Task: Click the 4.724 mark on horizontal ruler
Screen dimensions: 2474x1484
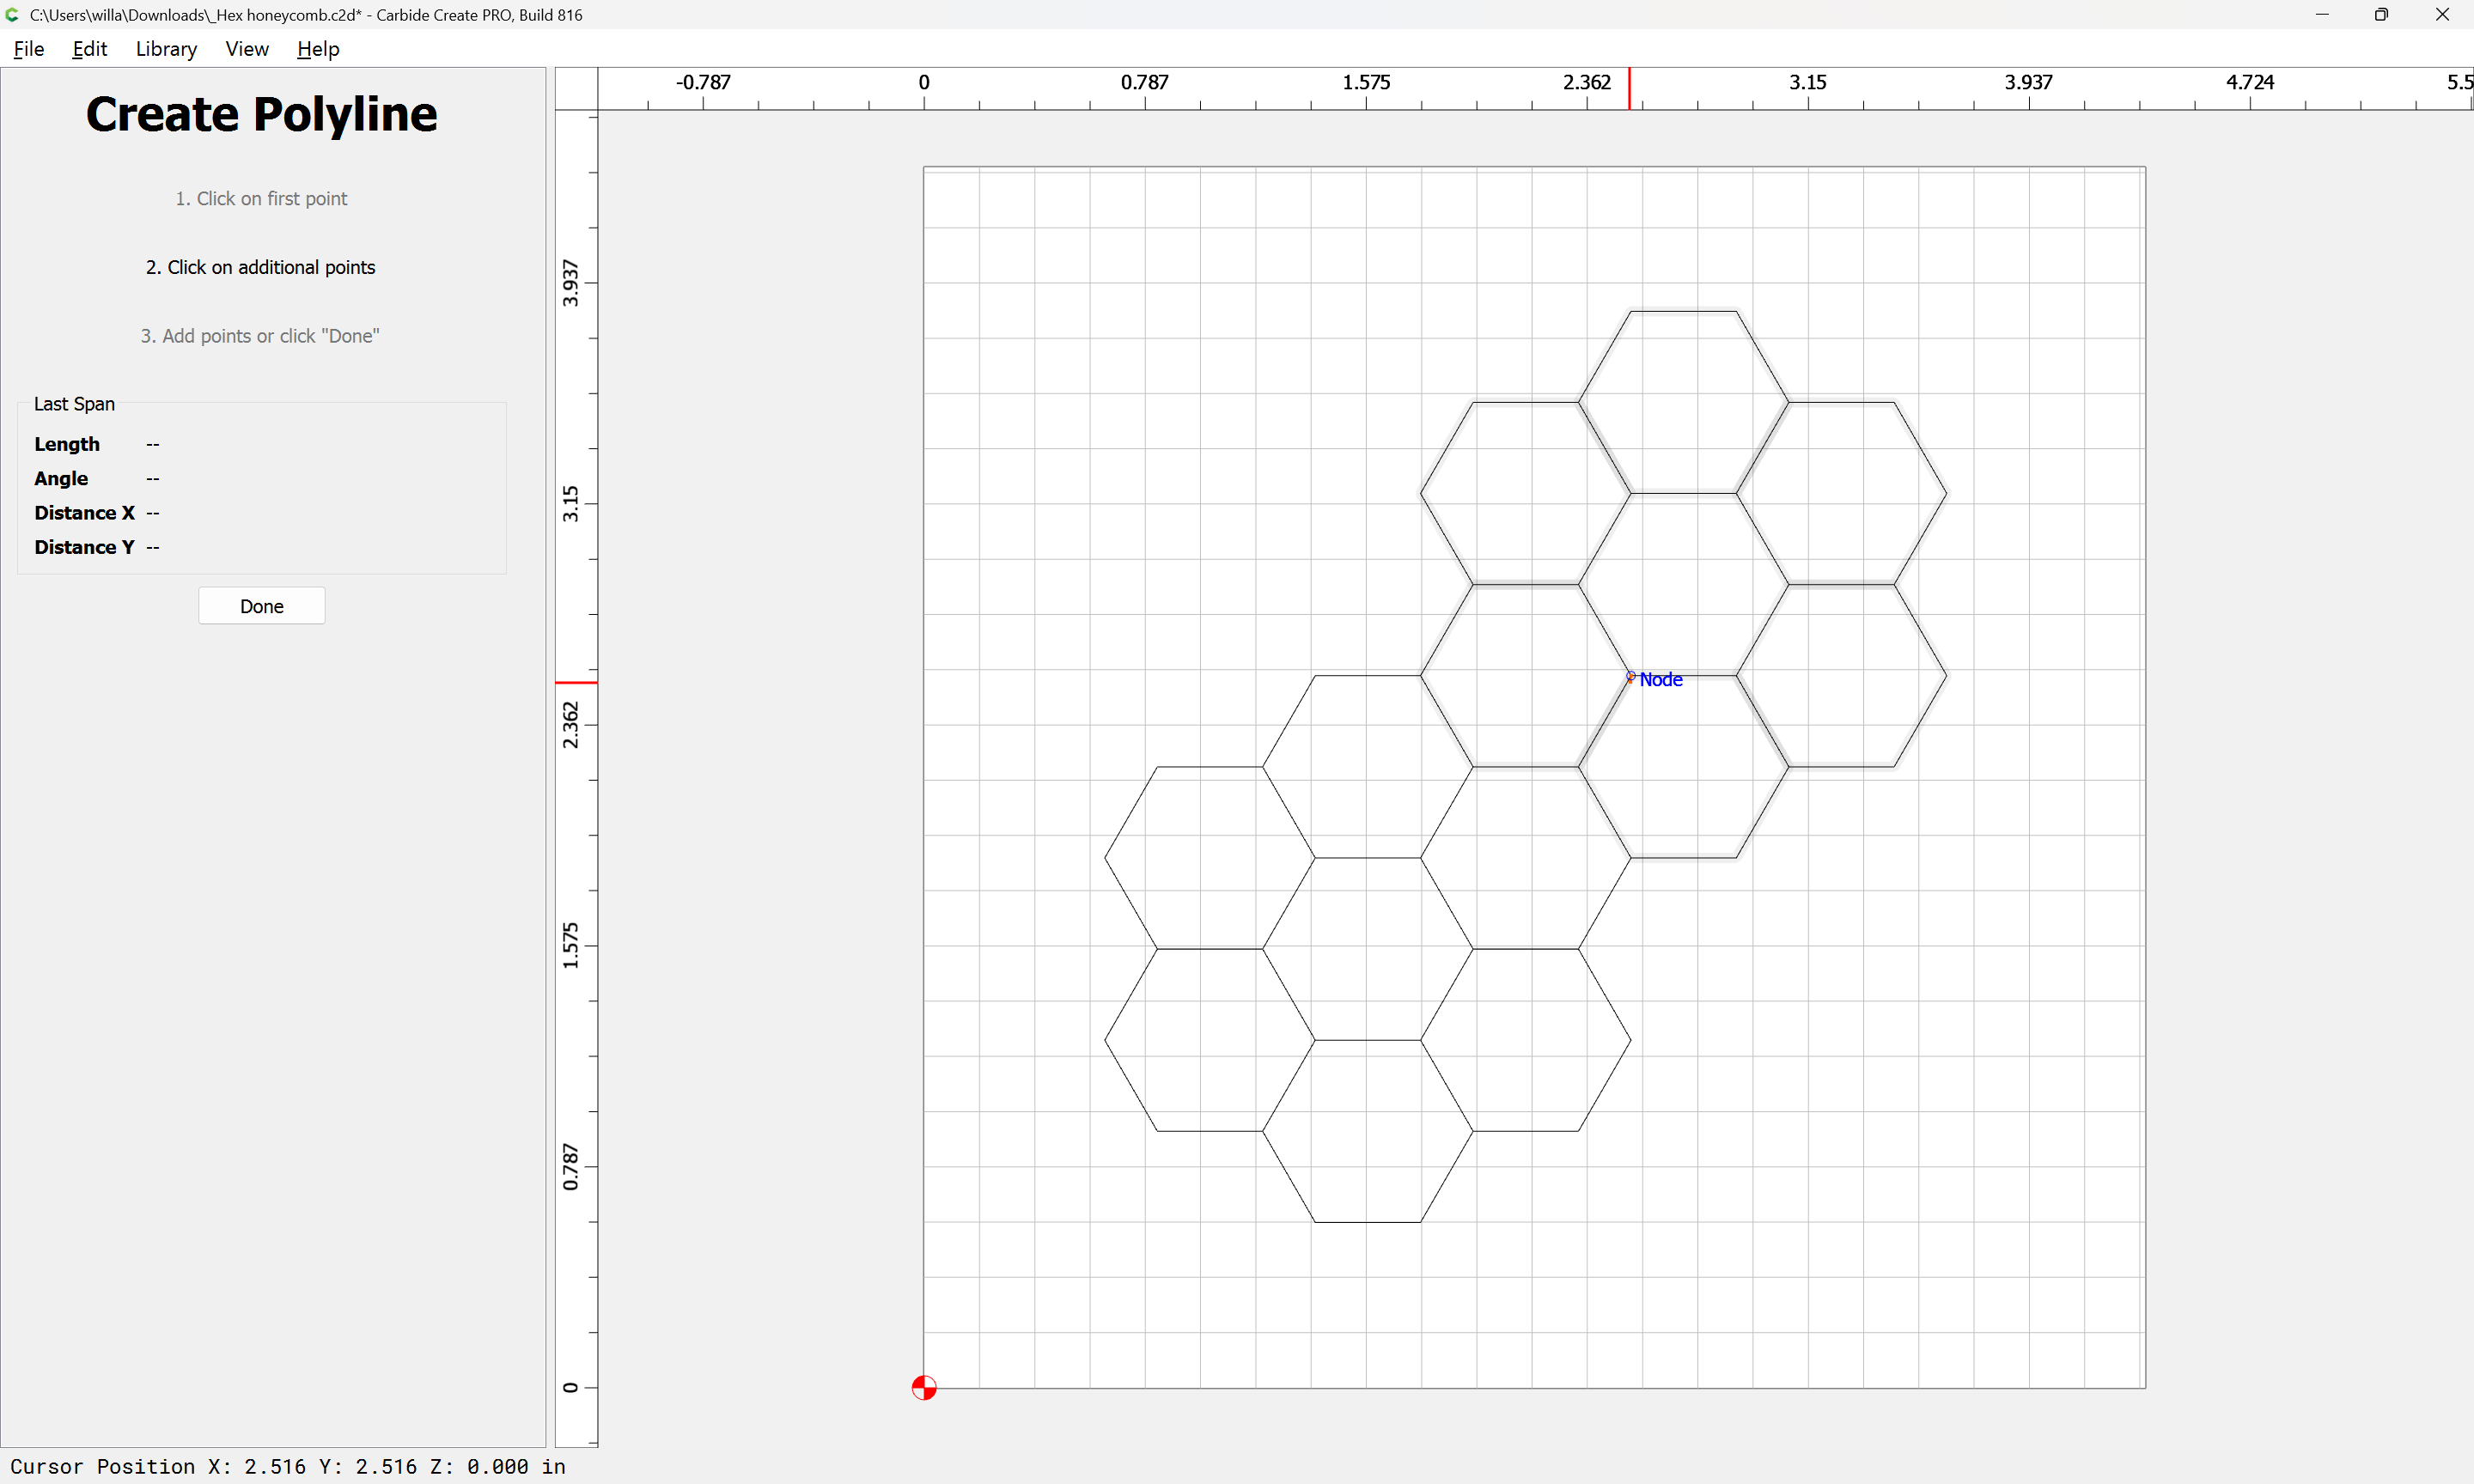Action: [2249, 82]
